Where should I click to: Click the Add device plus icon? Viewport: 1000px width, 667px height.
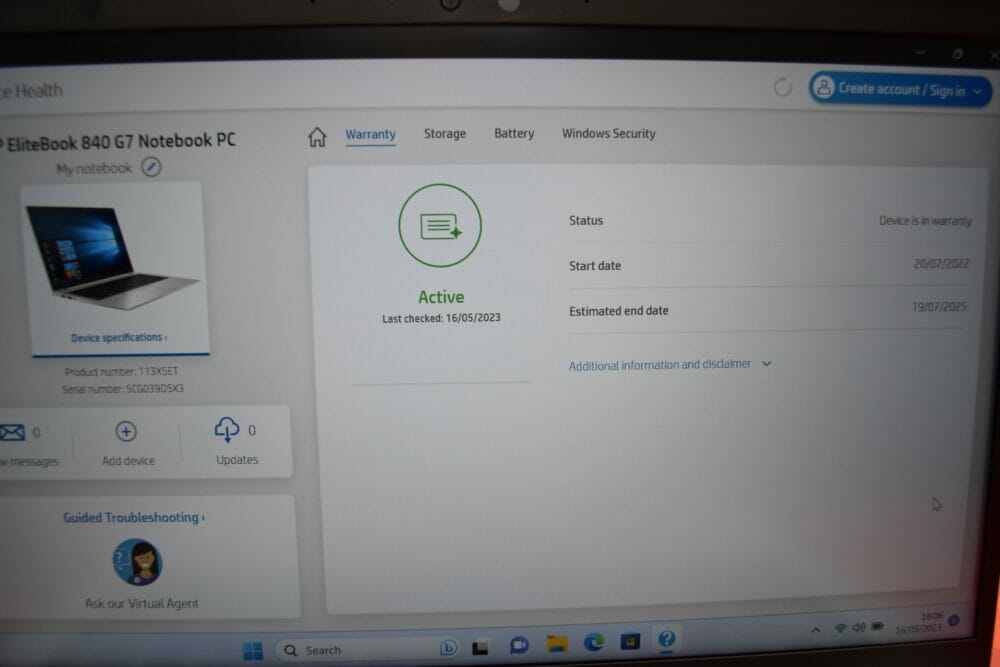[x=126, y=432]
